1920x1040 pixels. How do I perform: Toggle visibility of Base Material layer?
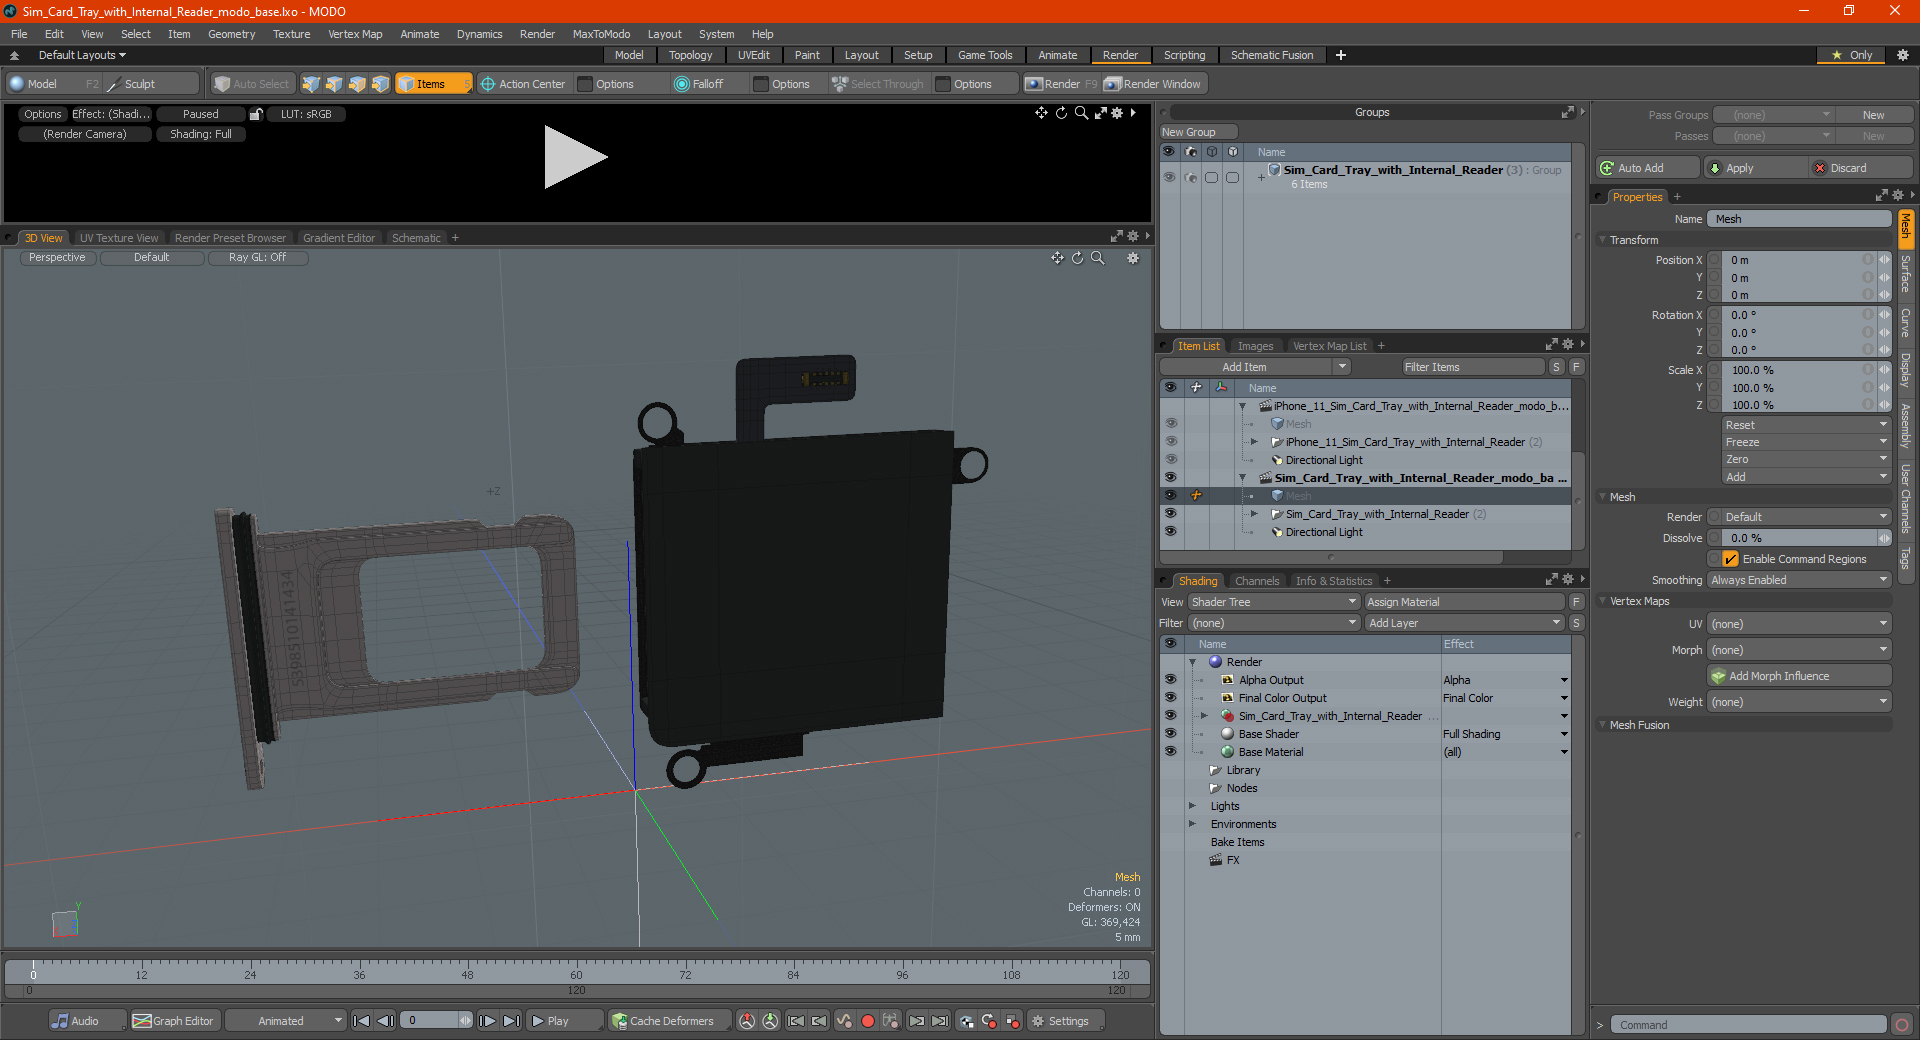[x=1170, y=752]
